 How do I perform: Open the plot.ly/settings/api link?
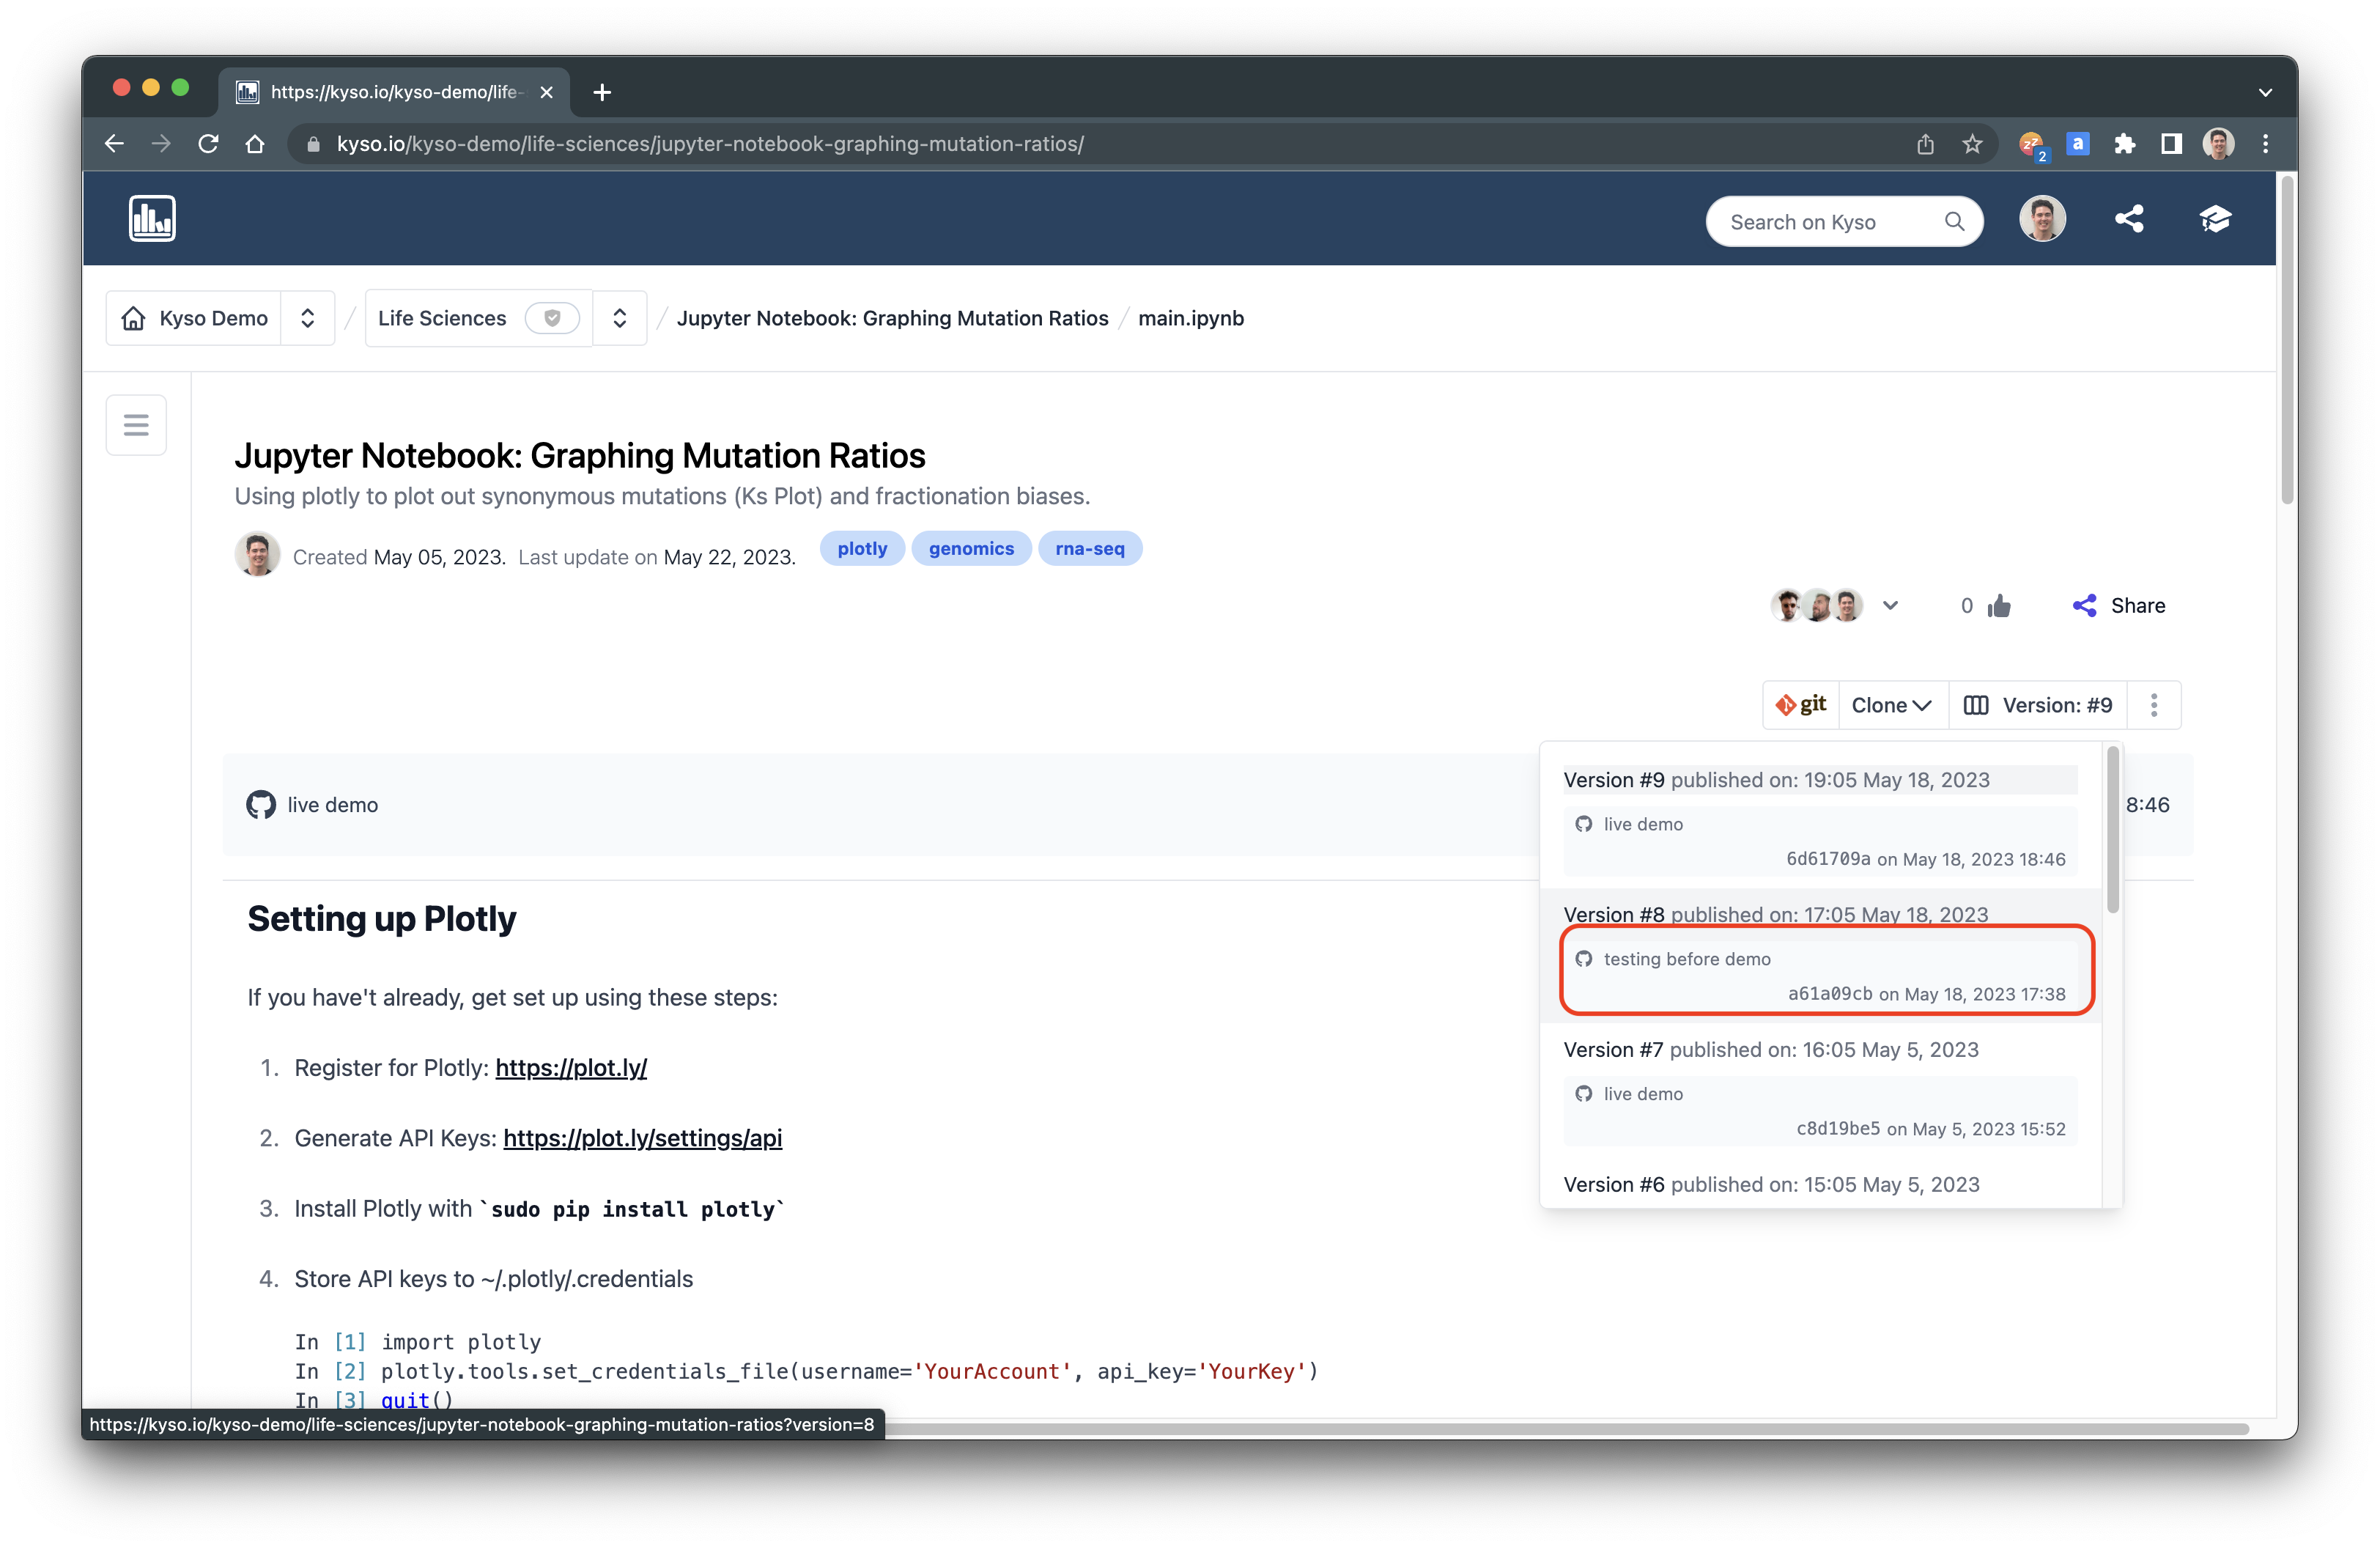pyautogui.click(x=642, y=1138)
